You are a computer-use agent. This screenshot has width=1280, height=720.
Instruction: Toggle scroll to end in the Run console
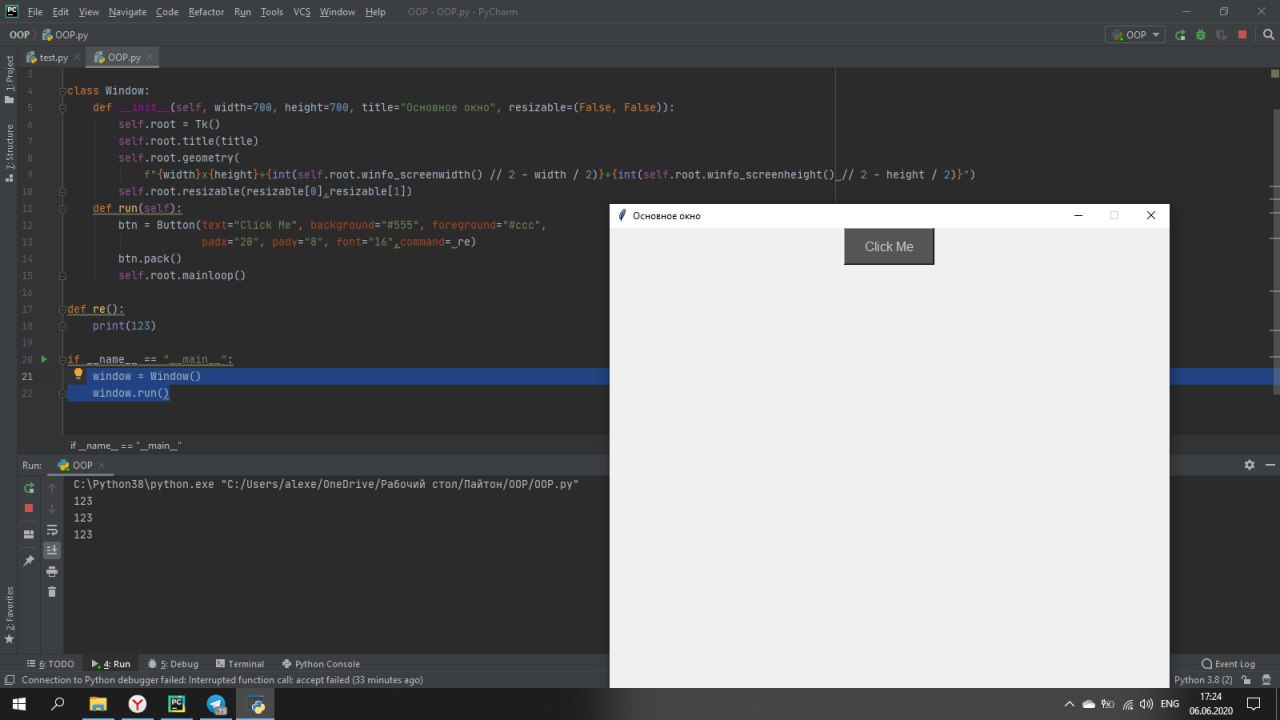click(x=52, y=550)
